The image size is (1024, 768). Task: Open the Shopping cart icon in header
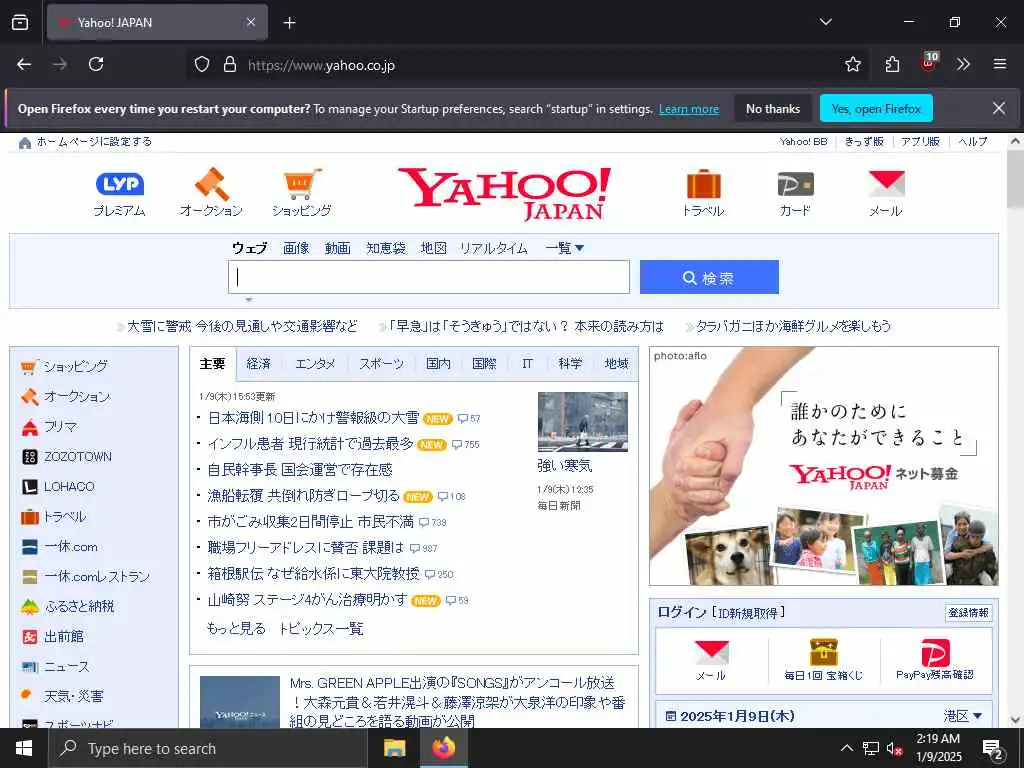[302, 184]
